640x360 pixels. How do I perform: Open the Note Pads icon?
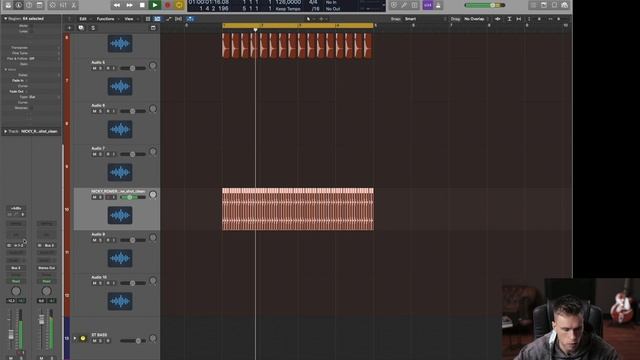(x=544, y=5)
